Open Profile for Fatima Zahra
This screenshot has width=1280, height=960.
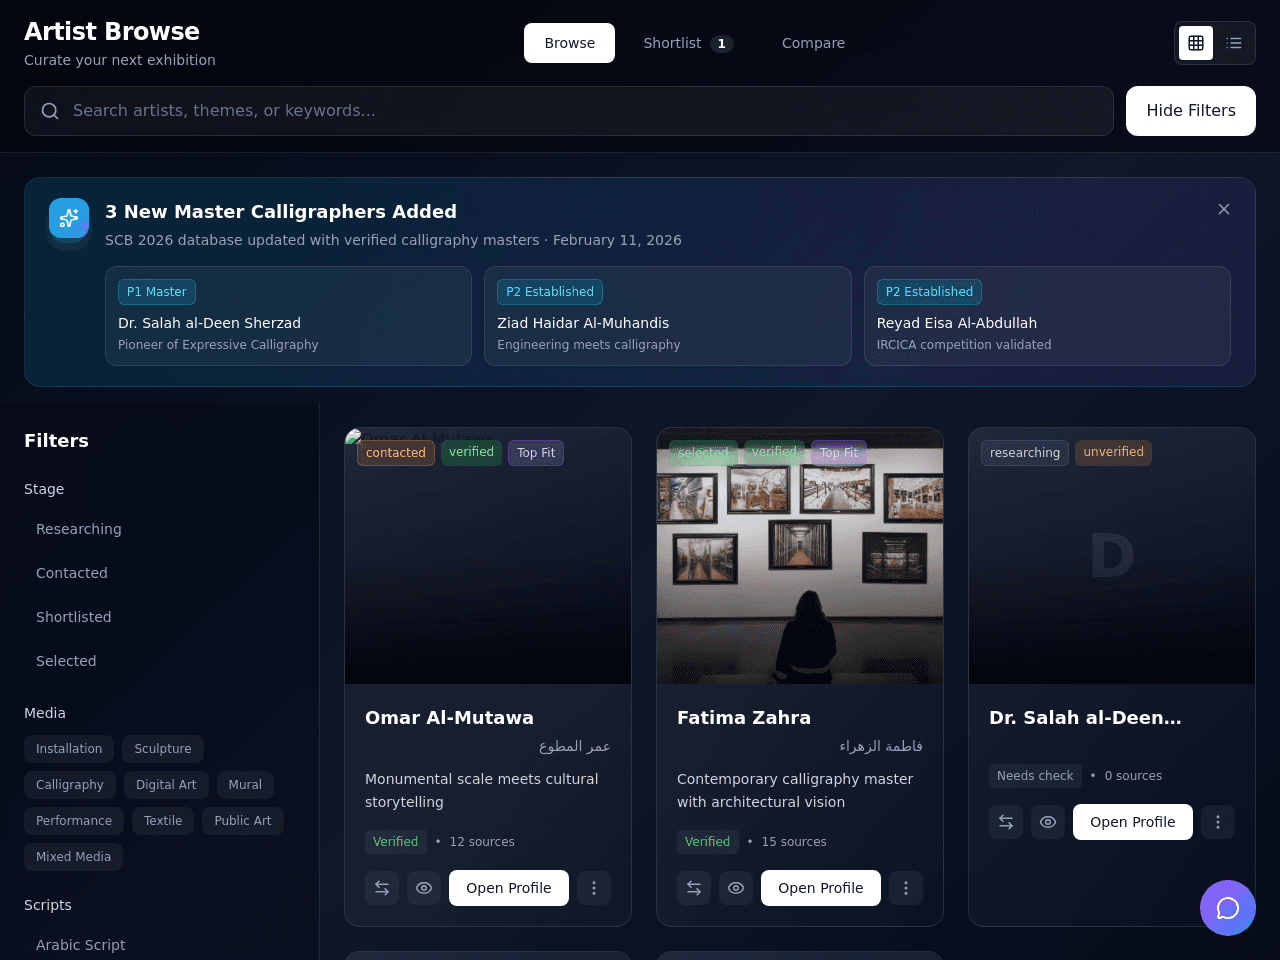click(x=821, y=888)
